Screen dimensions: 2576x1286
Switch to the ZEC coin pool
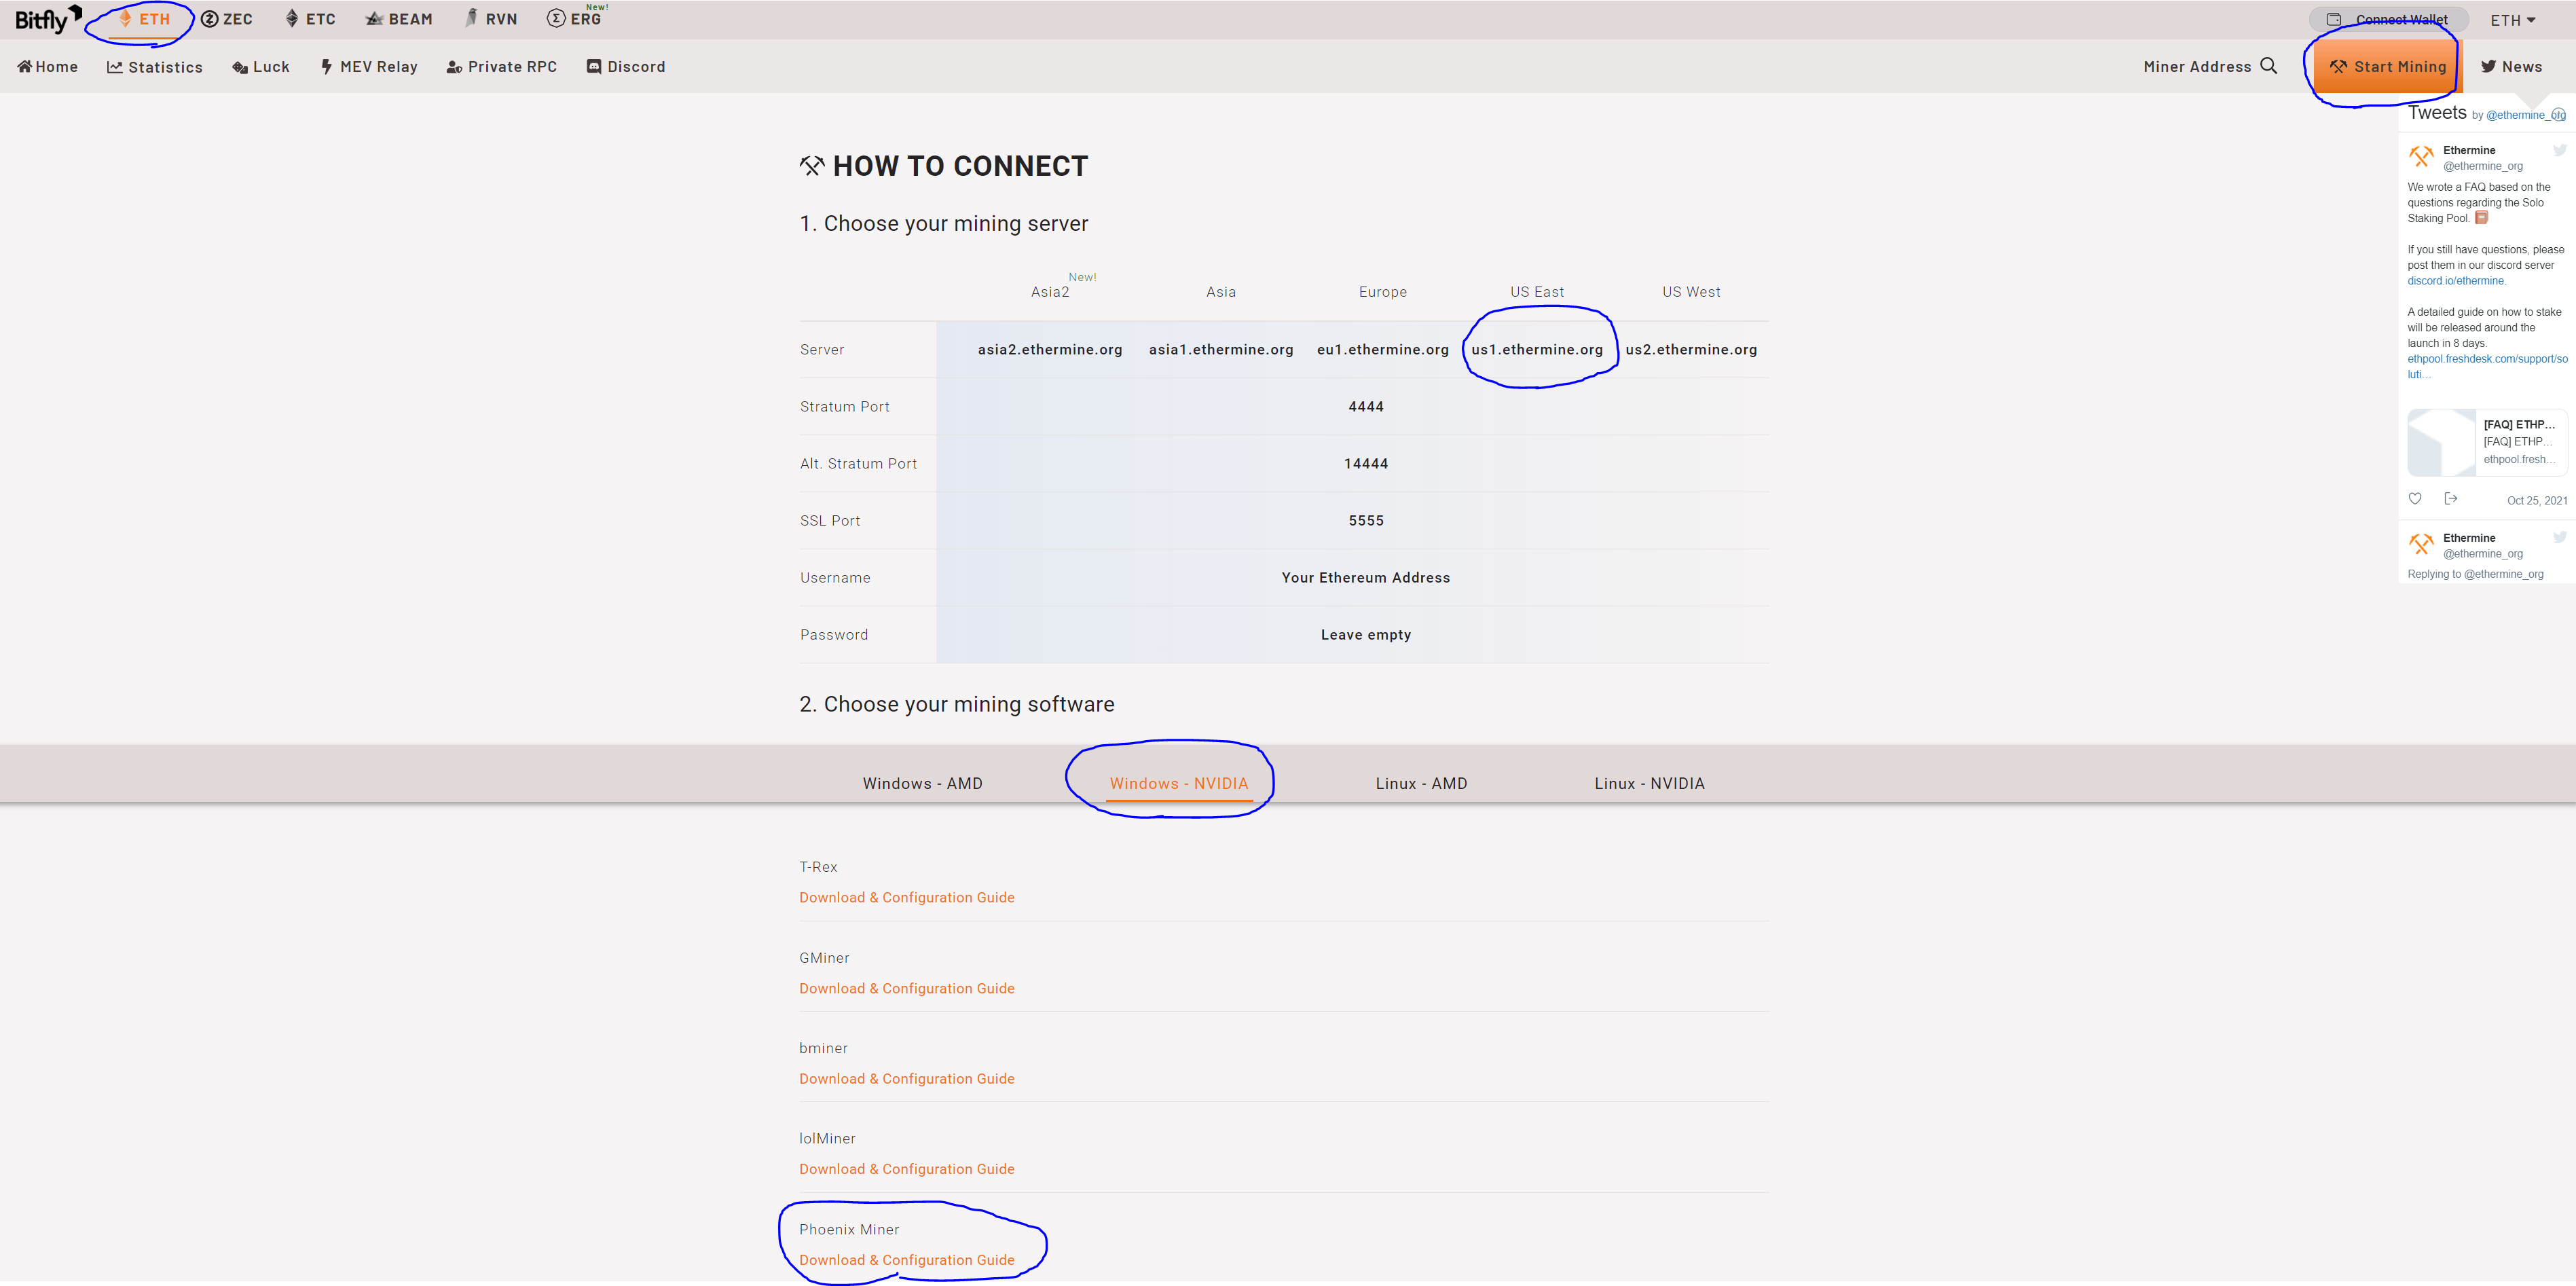pyautogui.click(x=227, y=19)
